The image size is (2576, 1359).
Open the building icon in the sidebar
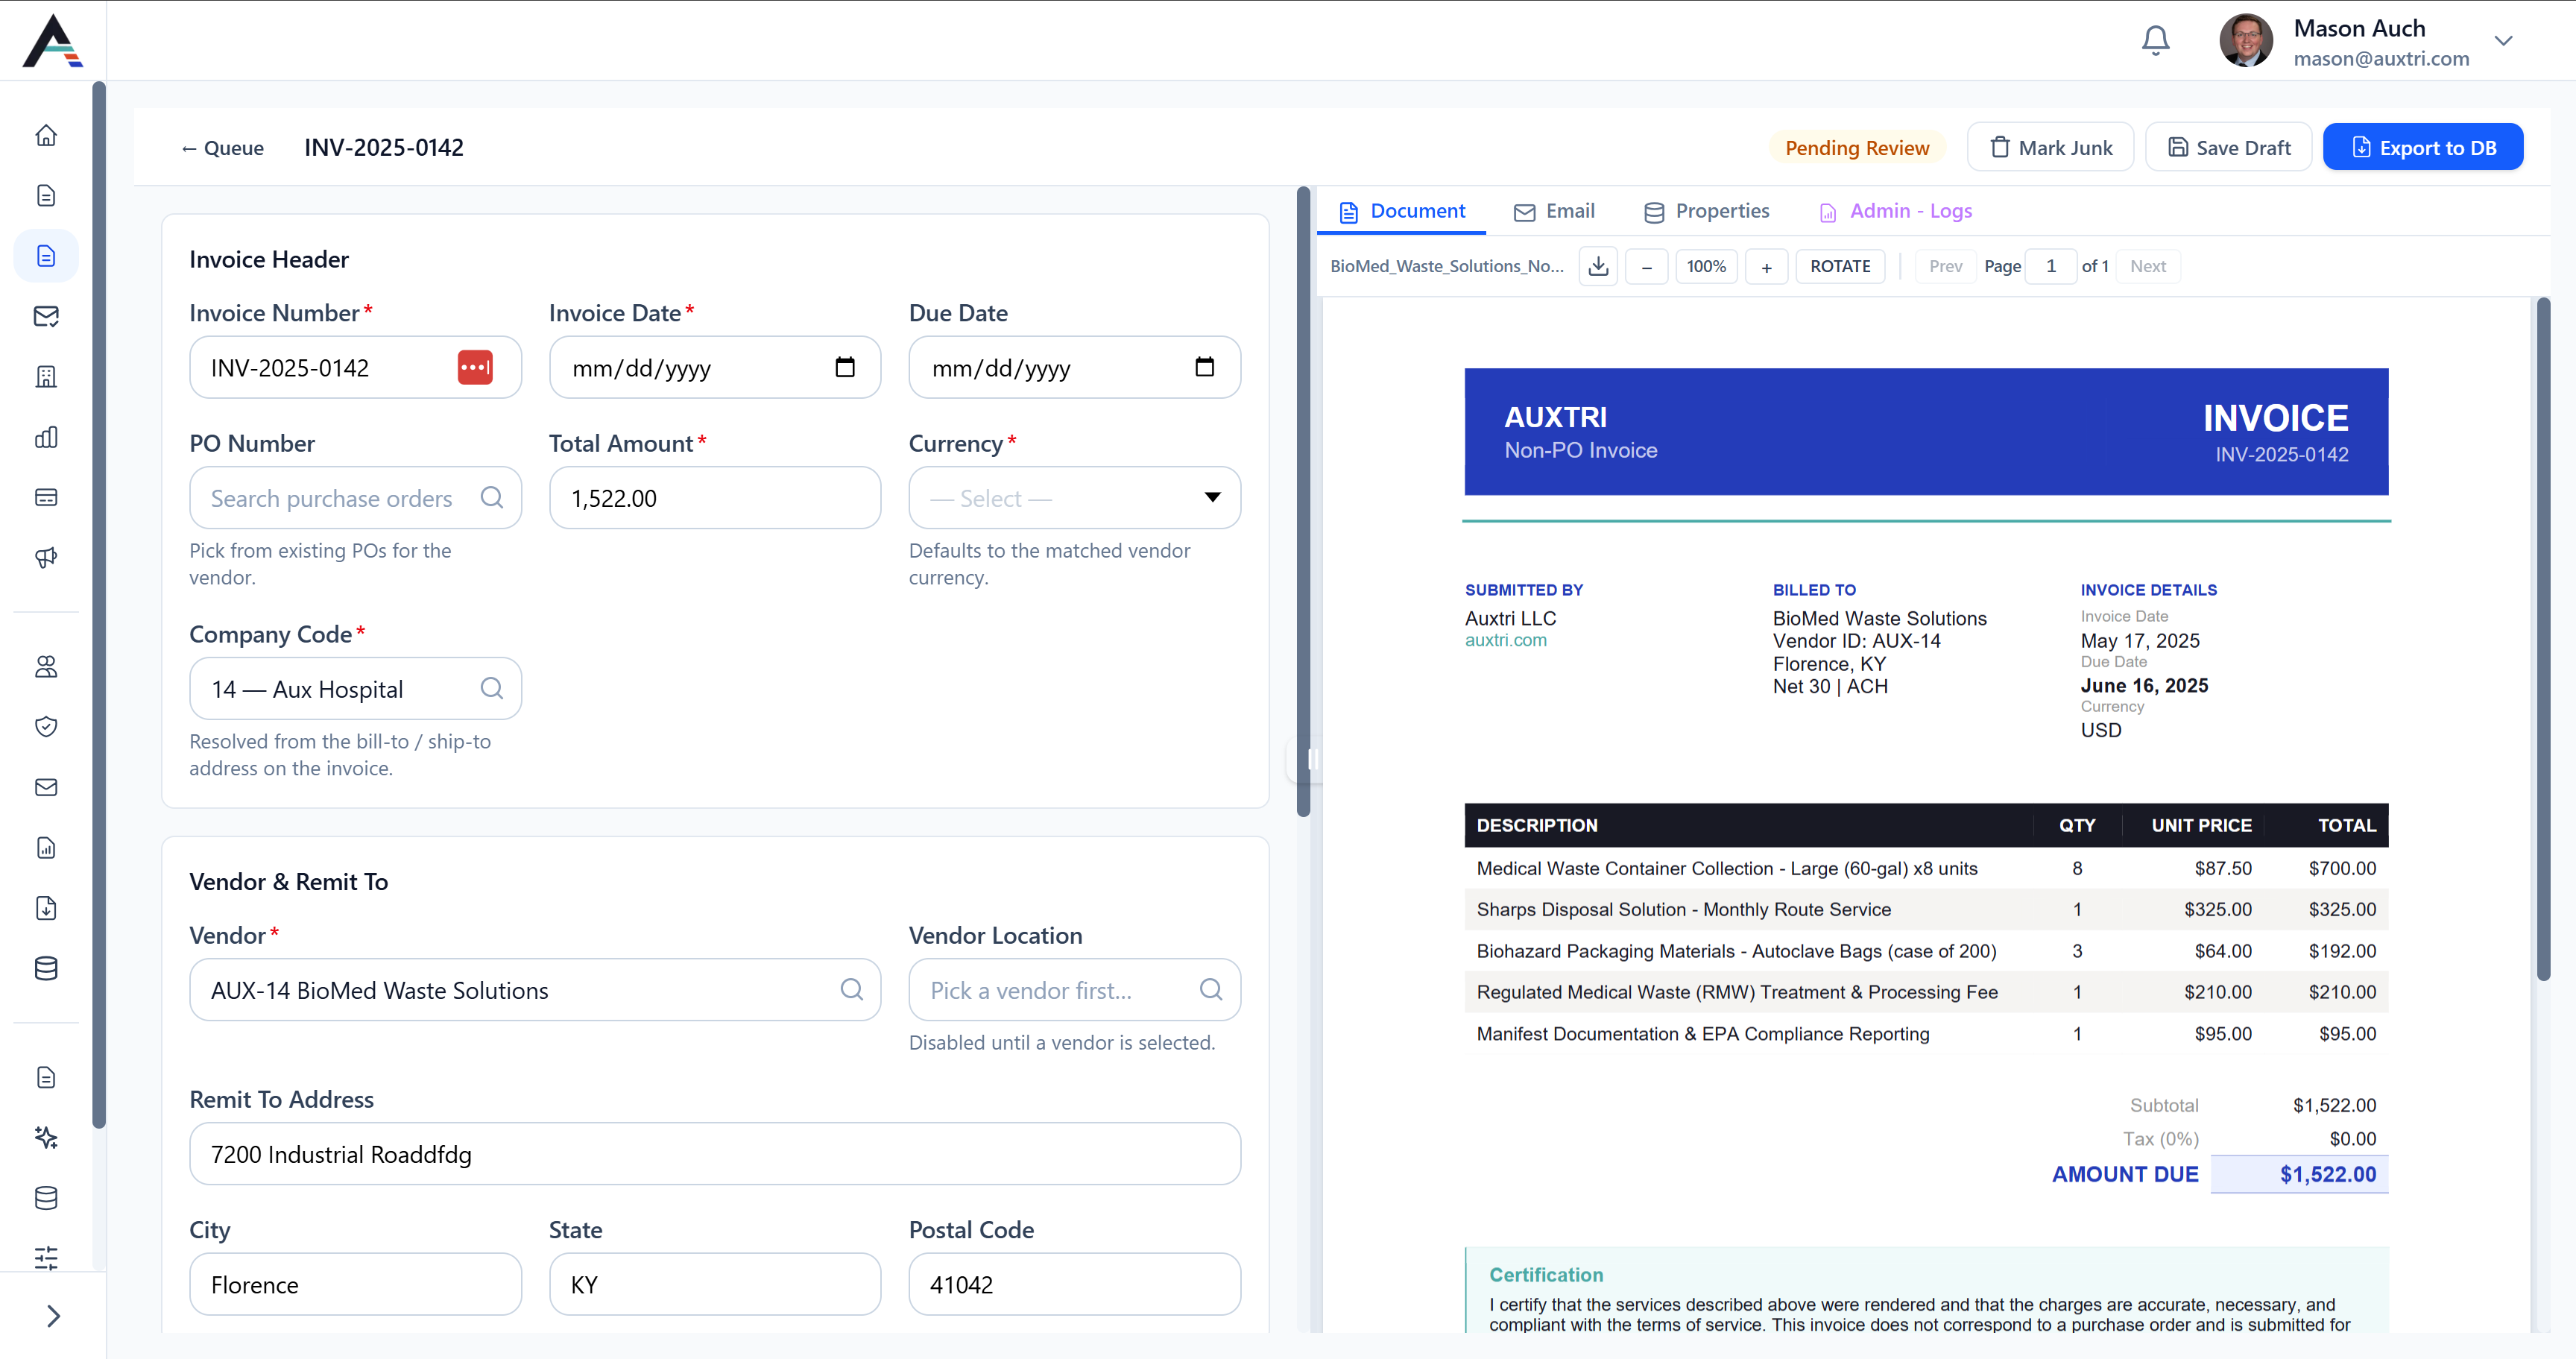[x=46, y=376]
